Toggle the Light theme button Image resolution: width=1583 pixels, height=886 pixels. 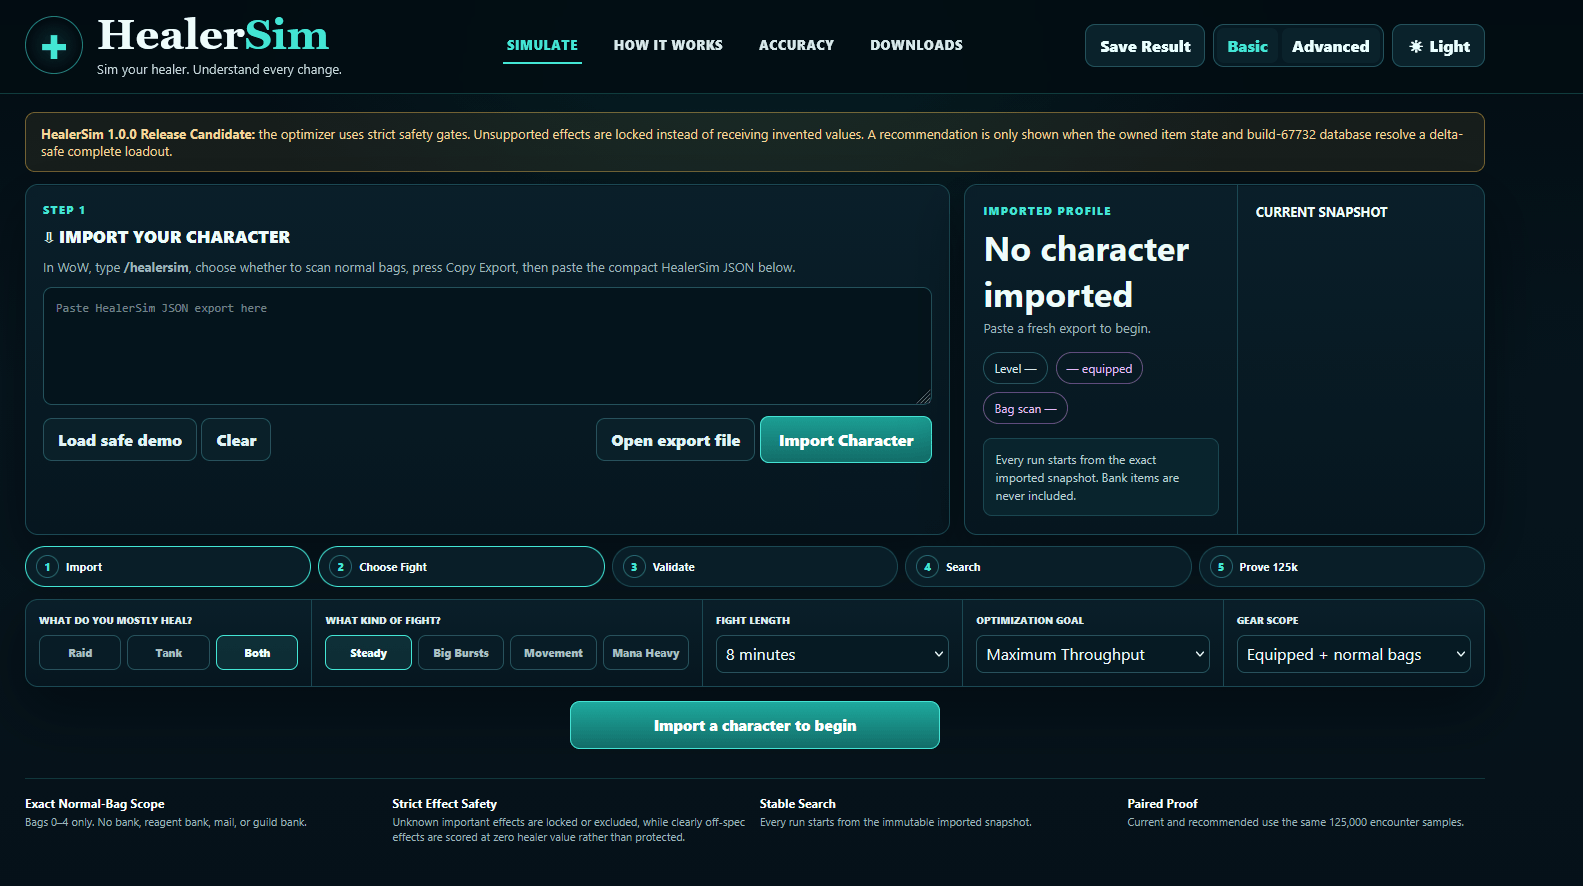(1438, 46)
